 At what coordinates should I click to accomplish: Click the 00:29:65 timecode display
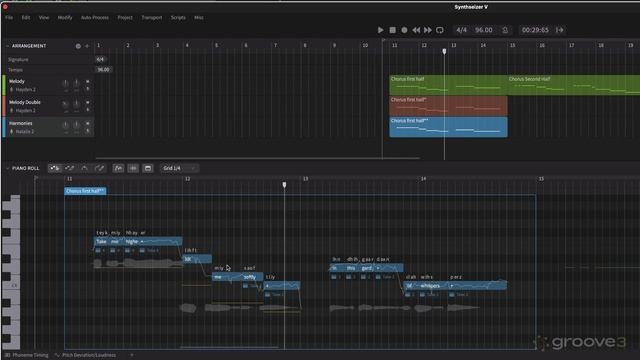pyautogui.click(x=535, y=30)
